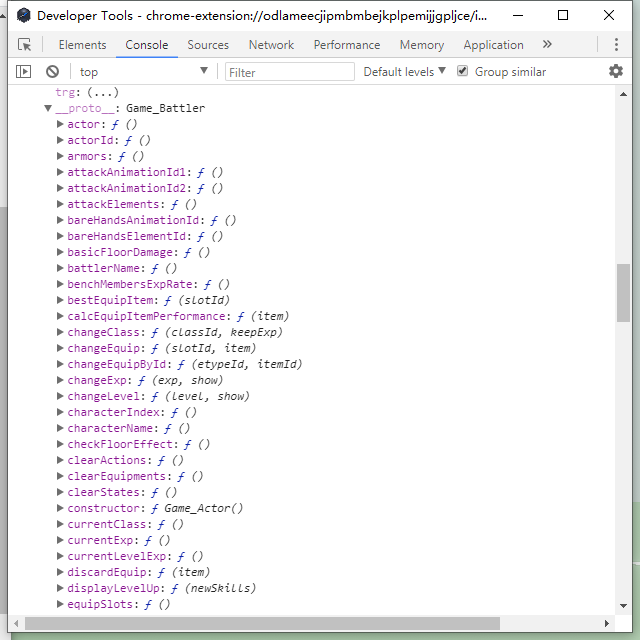Click currentExp property text
The image size is (640, 640).
tap(100, 540)
